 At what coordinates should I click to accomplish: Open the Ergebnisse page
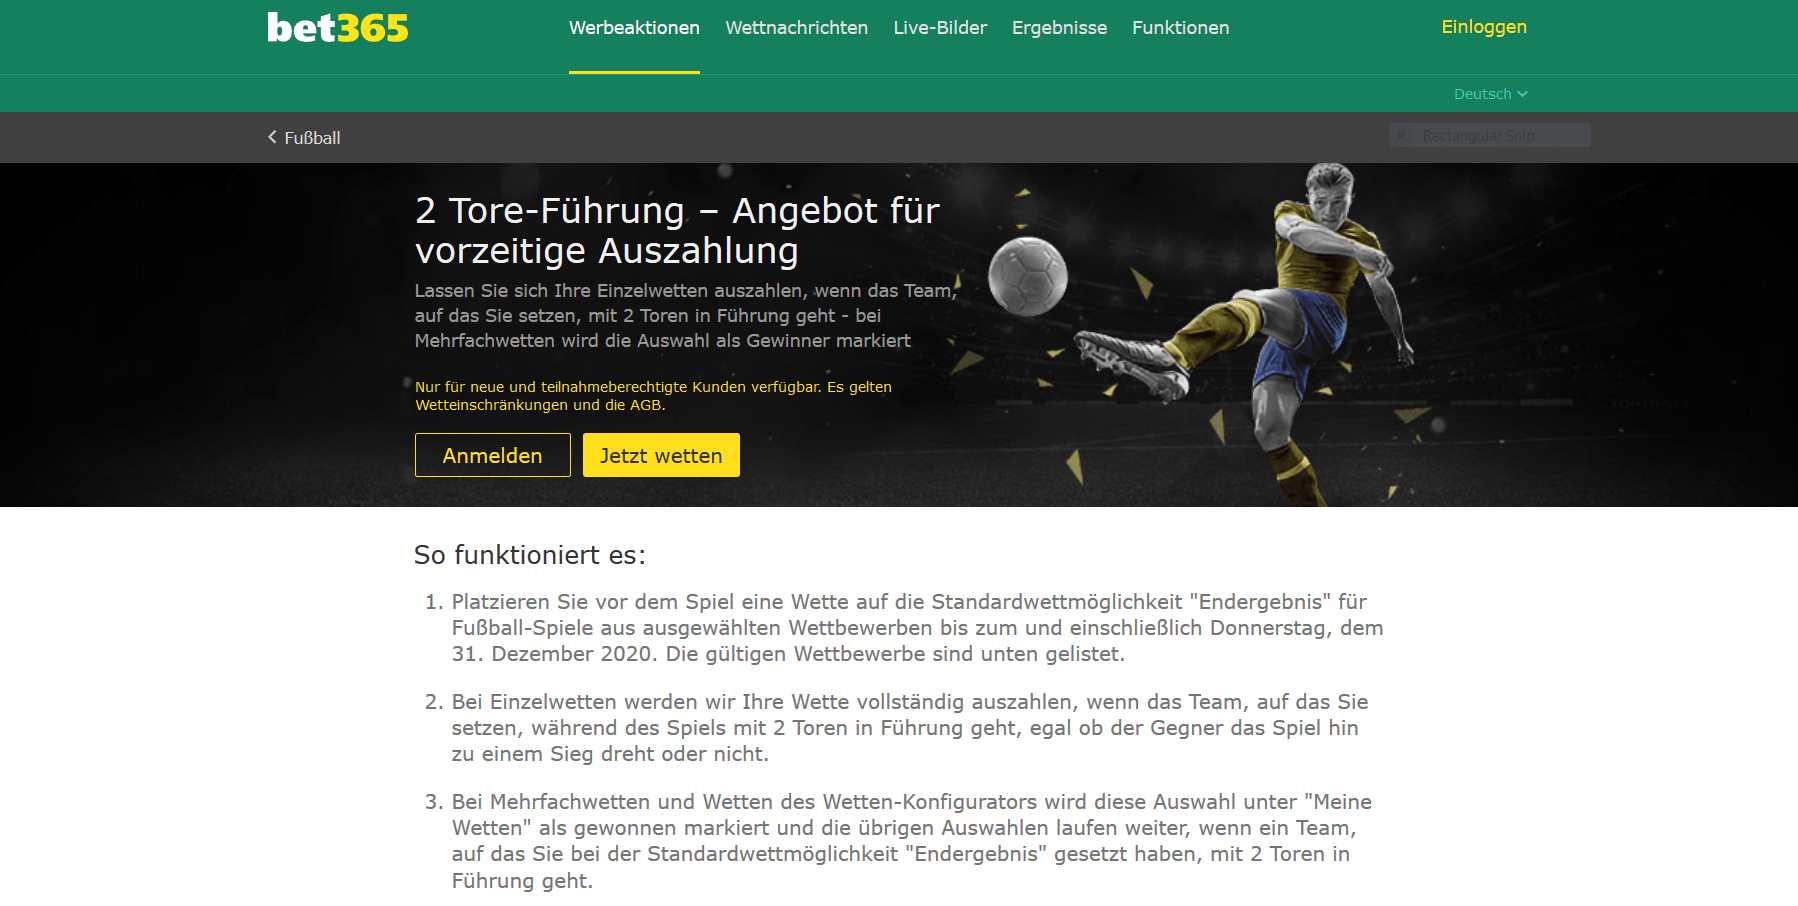(x=1059, y=28)
